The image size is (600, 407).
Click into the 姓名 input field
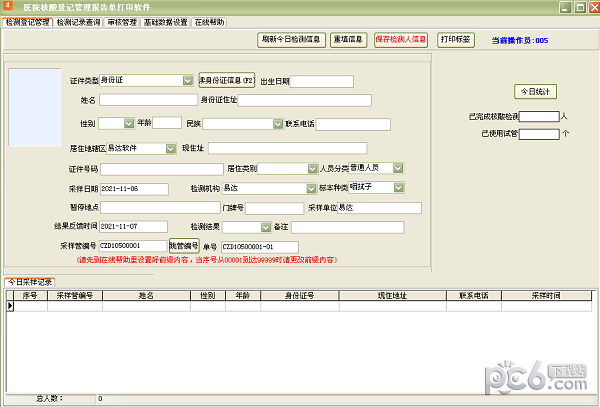[147, 100]
